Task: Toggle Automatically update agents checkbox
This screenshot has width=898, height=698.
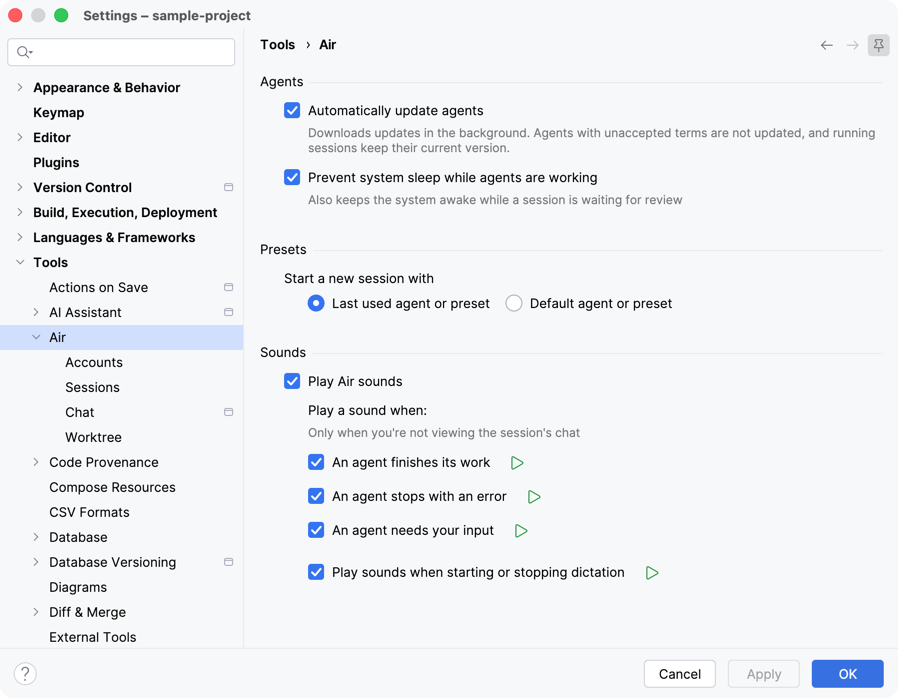Action: point(292,111)
